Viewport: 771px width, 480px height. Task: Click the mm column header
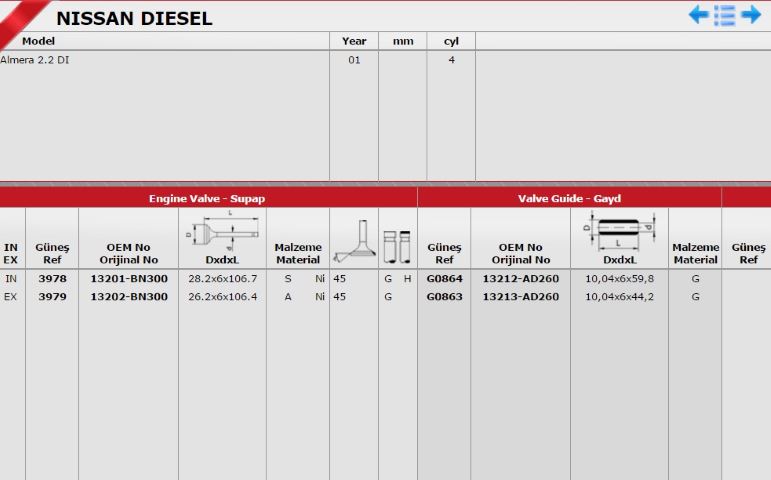tap(403, 41)
